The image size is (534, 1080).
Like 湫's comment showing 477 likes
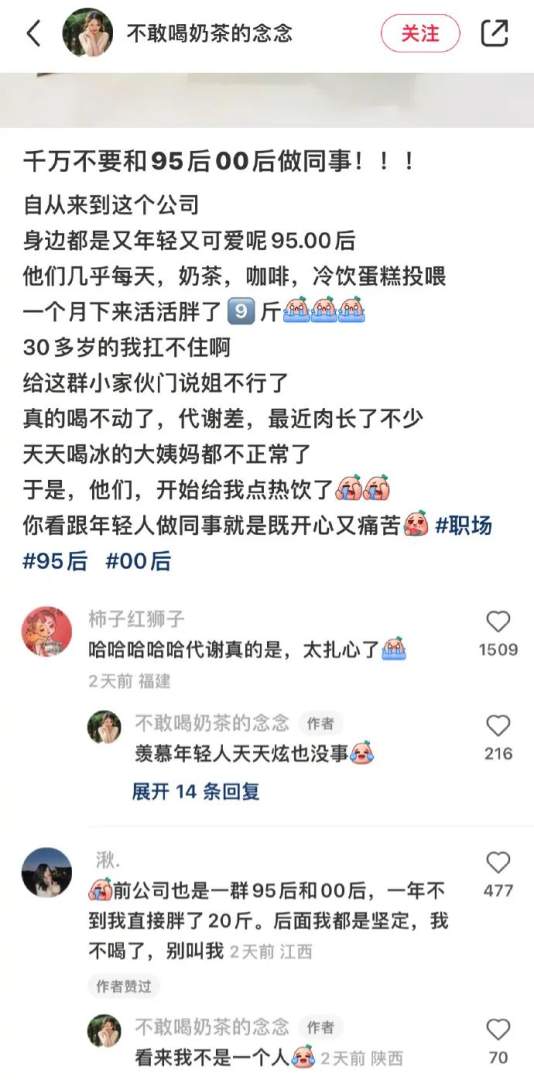tap(497, 863)
